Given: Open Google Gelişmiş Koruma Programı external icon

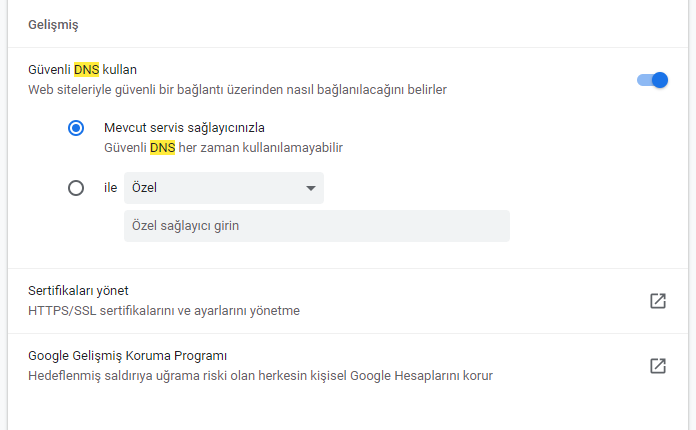Looking at the screenshot, I should 658,366.
